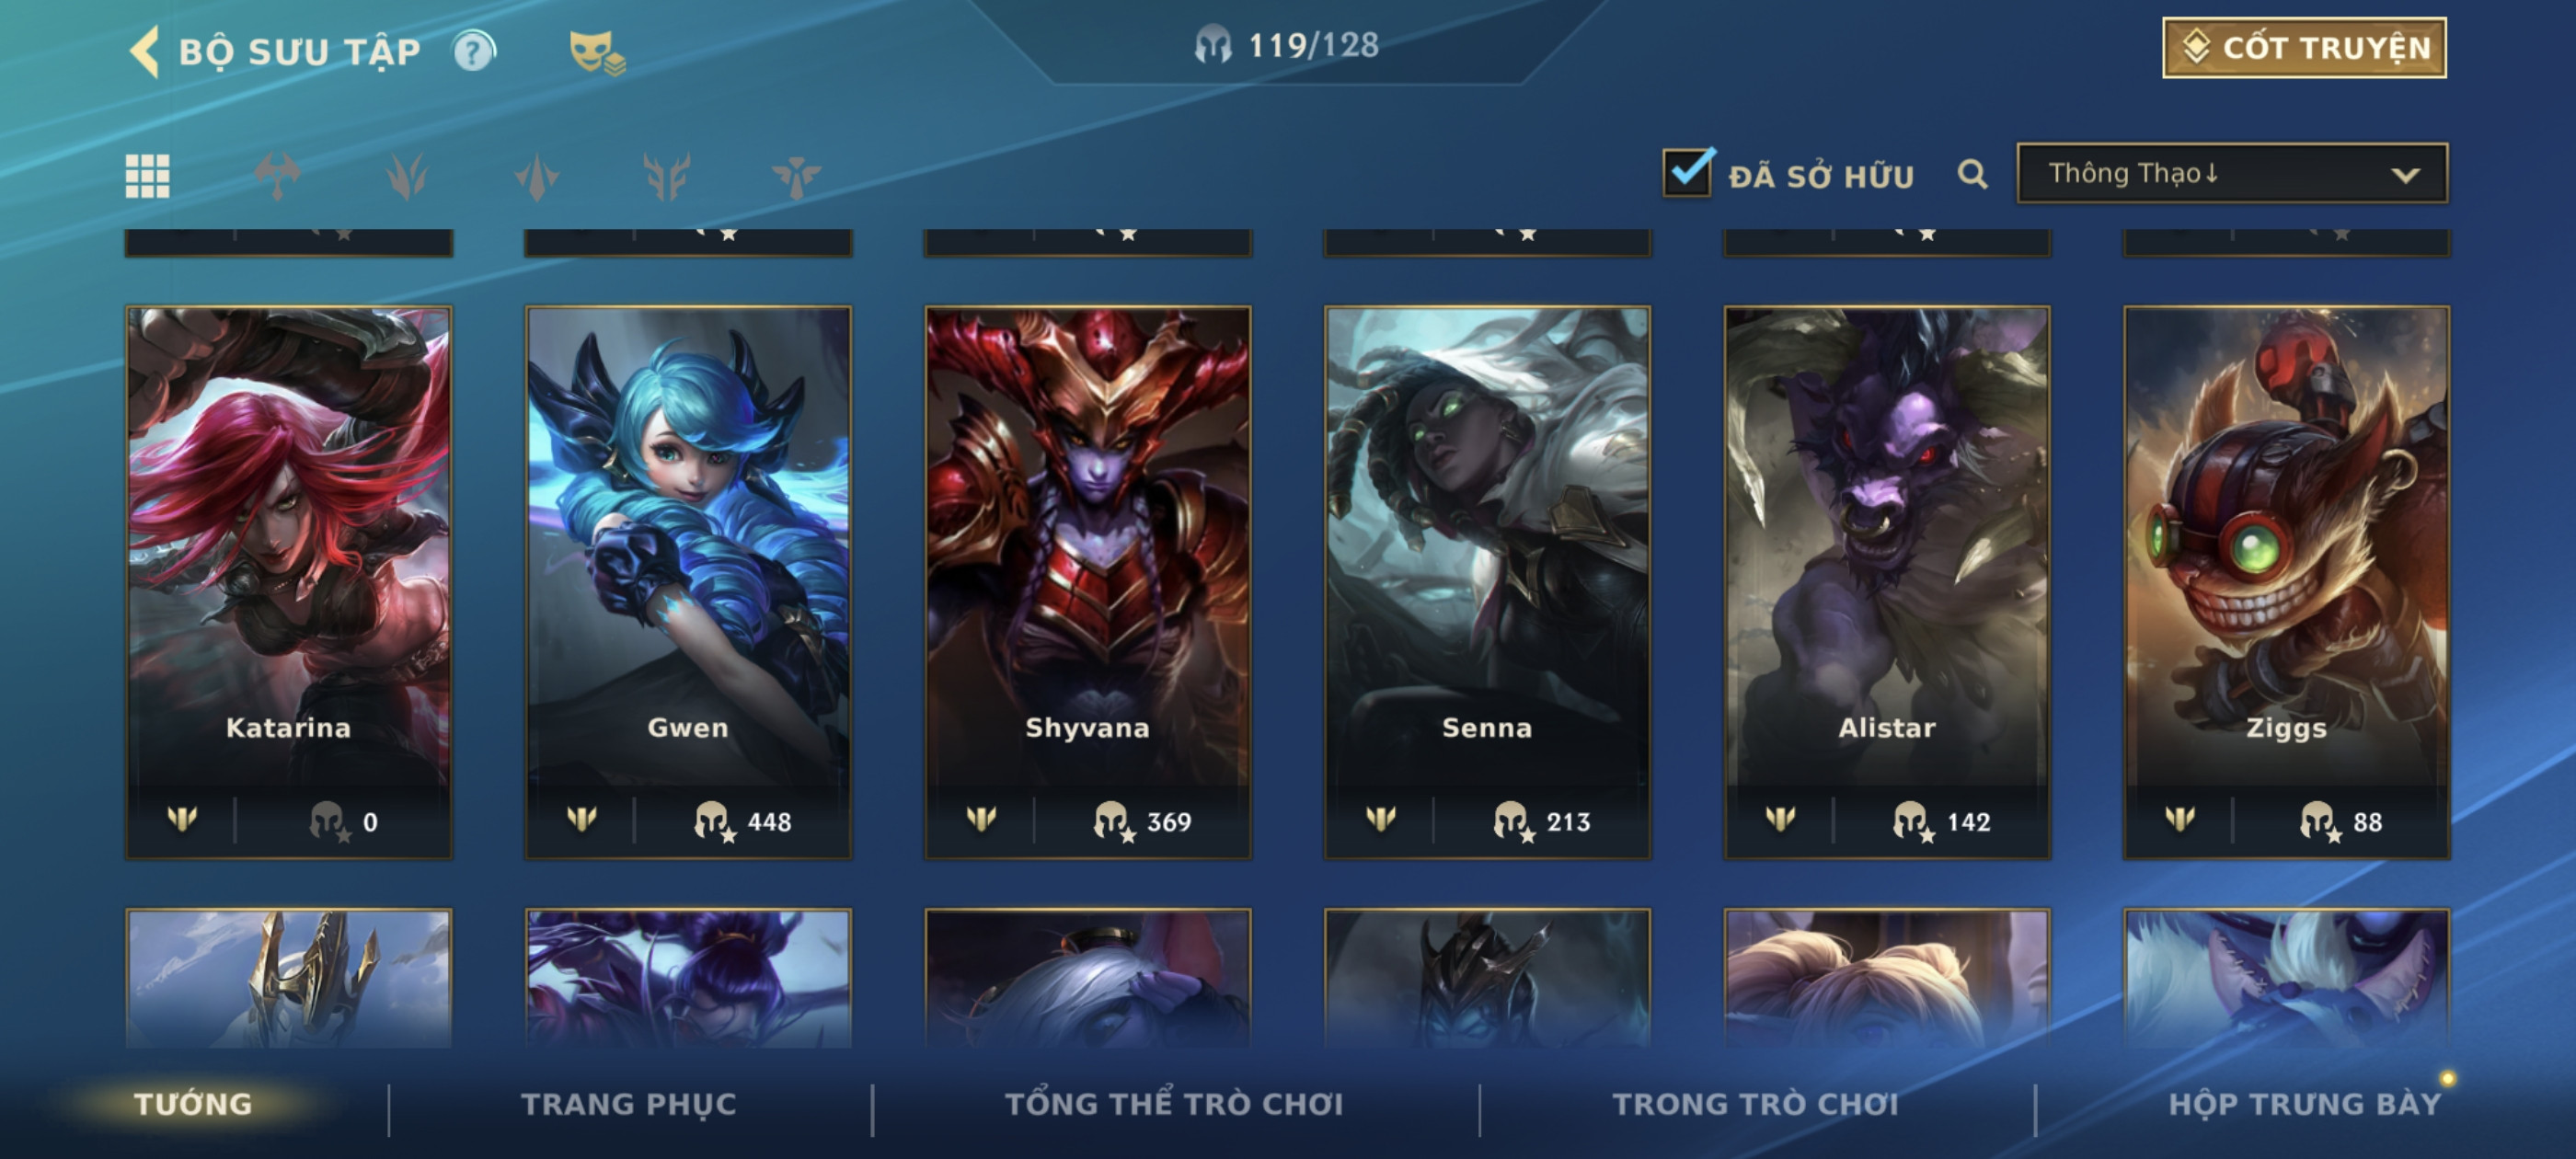Open the Gwen champion card
2576x1159 pixels.
(688, 581)
